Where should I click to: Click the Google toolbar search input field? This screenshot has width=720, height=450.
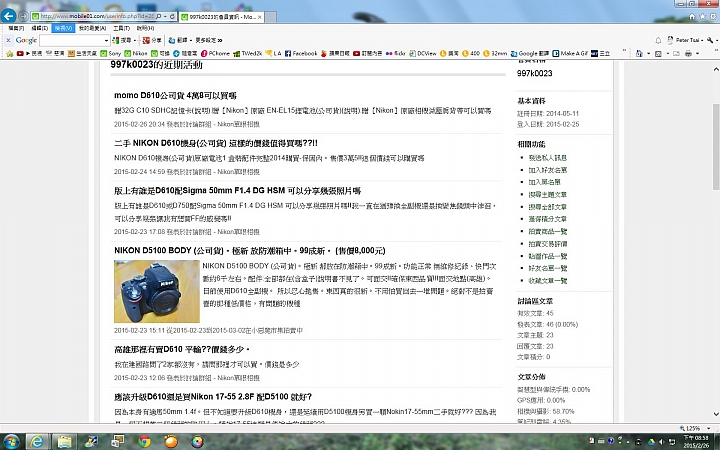[x=72, y=40]
